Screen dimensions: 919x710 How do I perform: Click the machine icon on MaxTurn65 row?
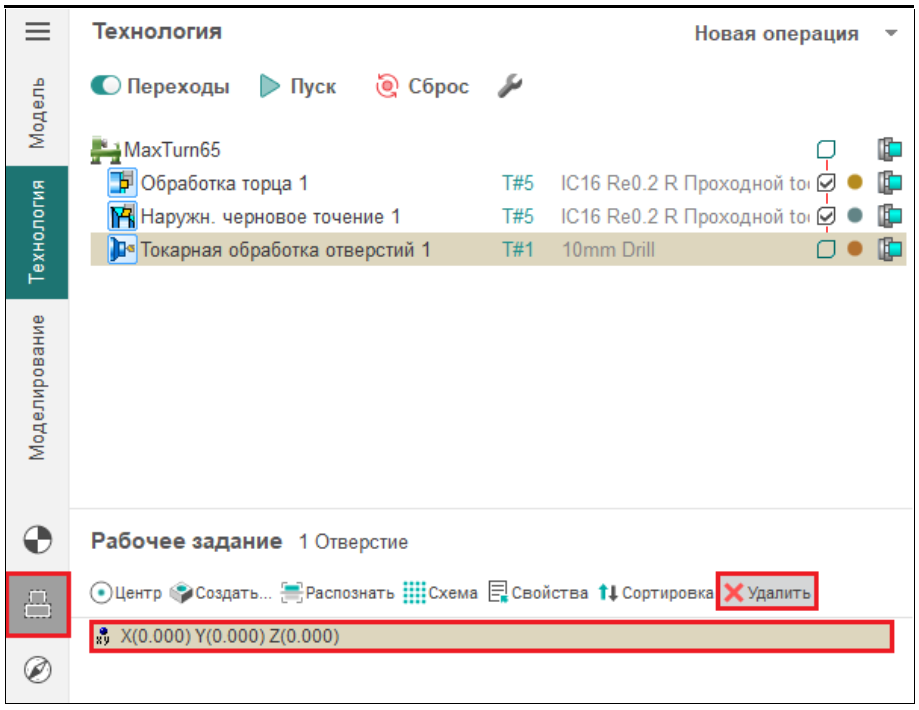[889, 150]
